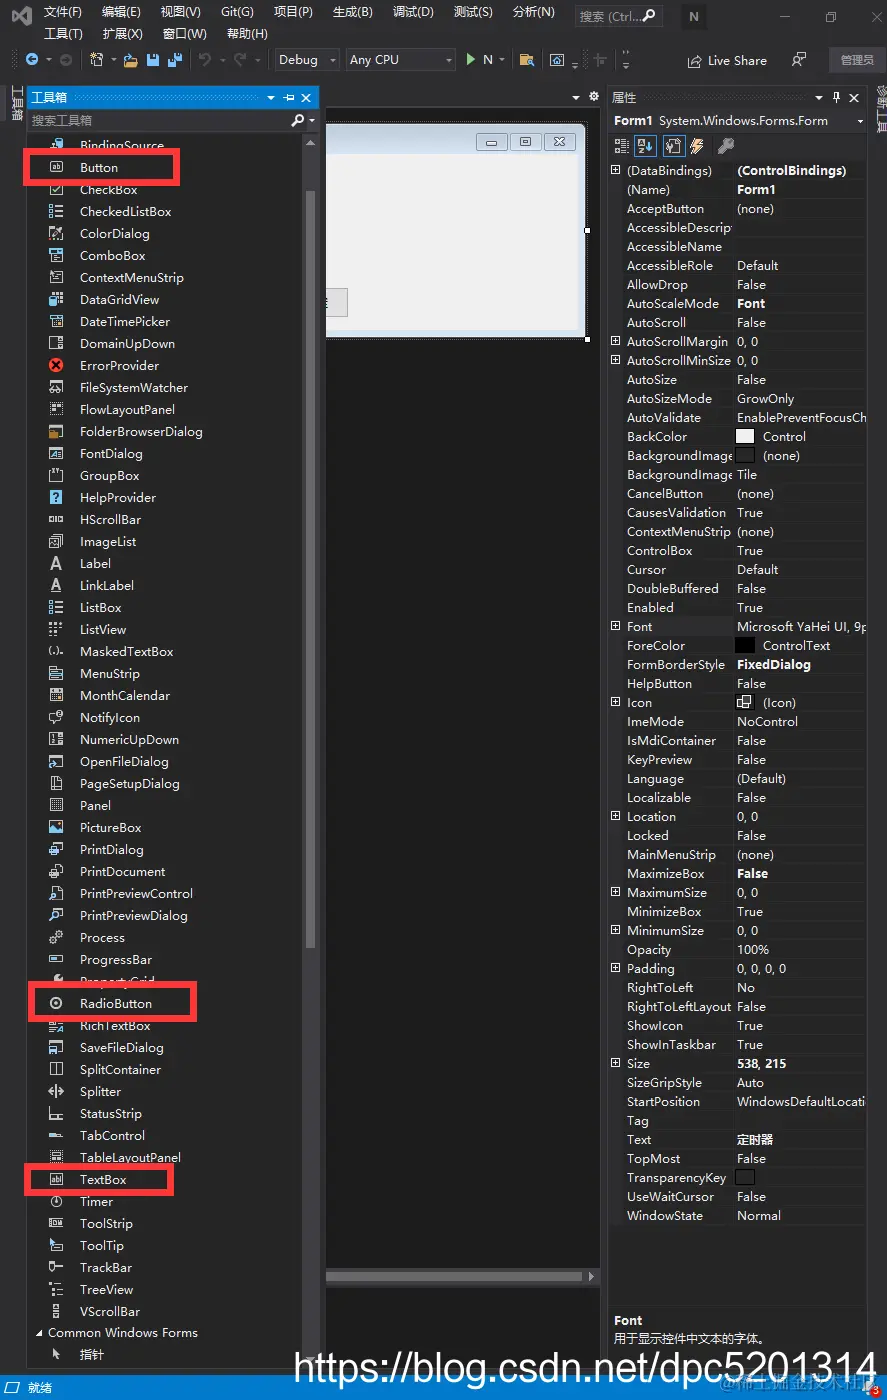Viewport: 887px width, 1400px height.
Task: Toggle Categorized view in Properties panel
Action: [x=621, y=146]
